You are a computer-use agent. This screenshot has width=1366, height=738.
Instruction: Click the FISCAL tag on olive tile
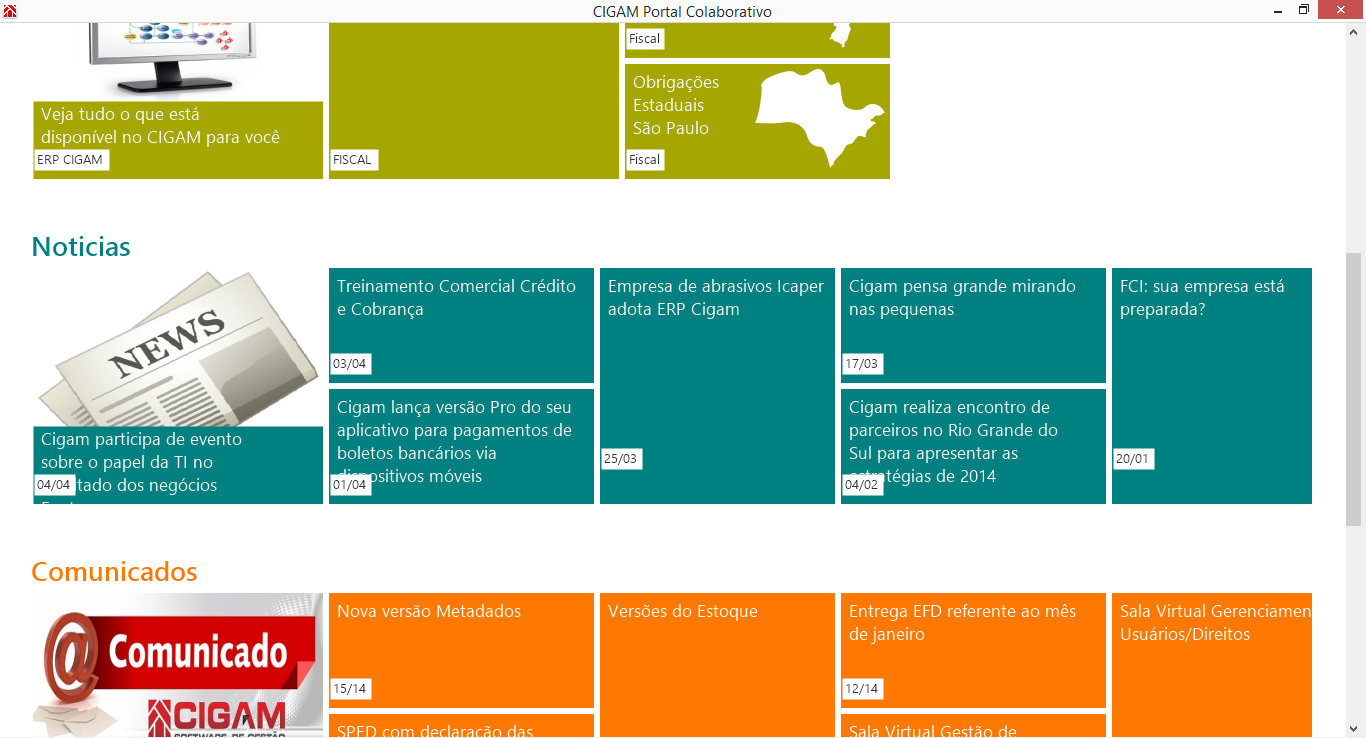[352, 160]
